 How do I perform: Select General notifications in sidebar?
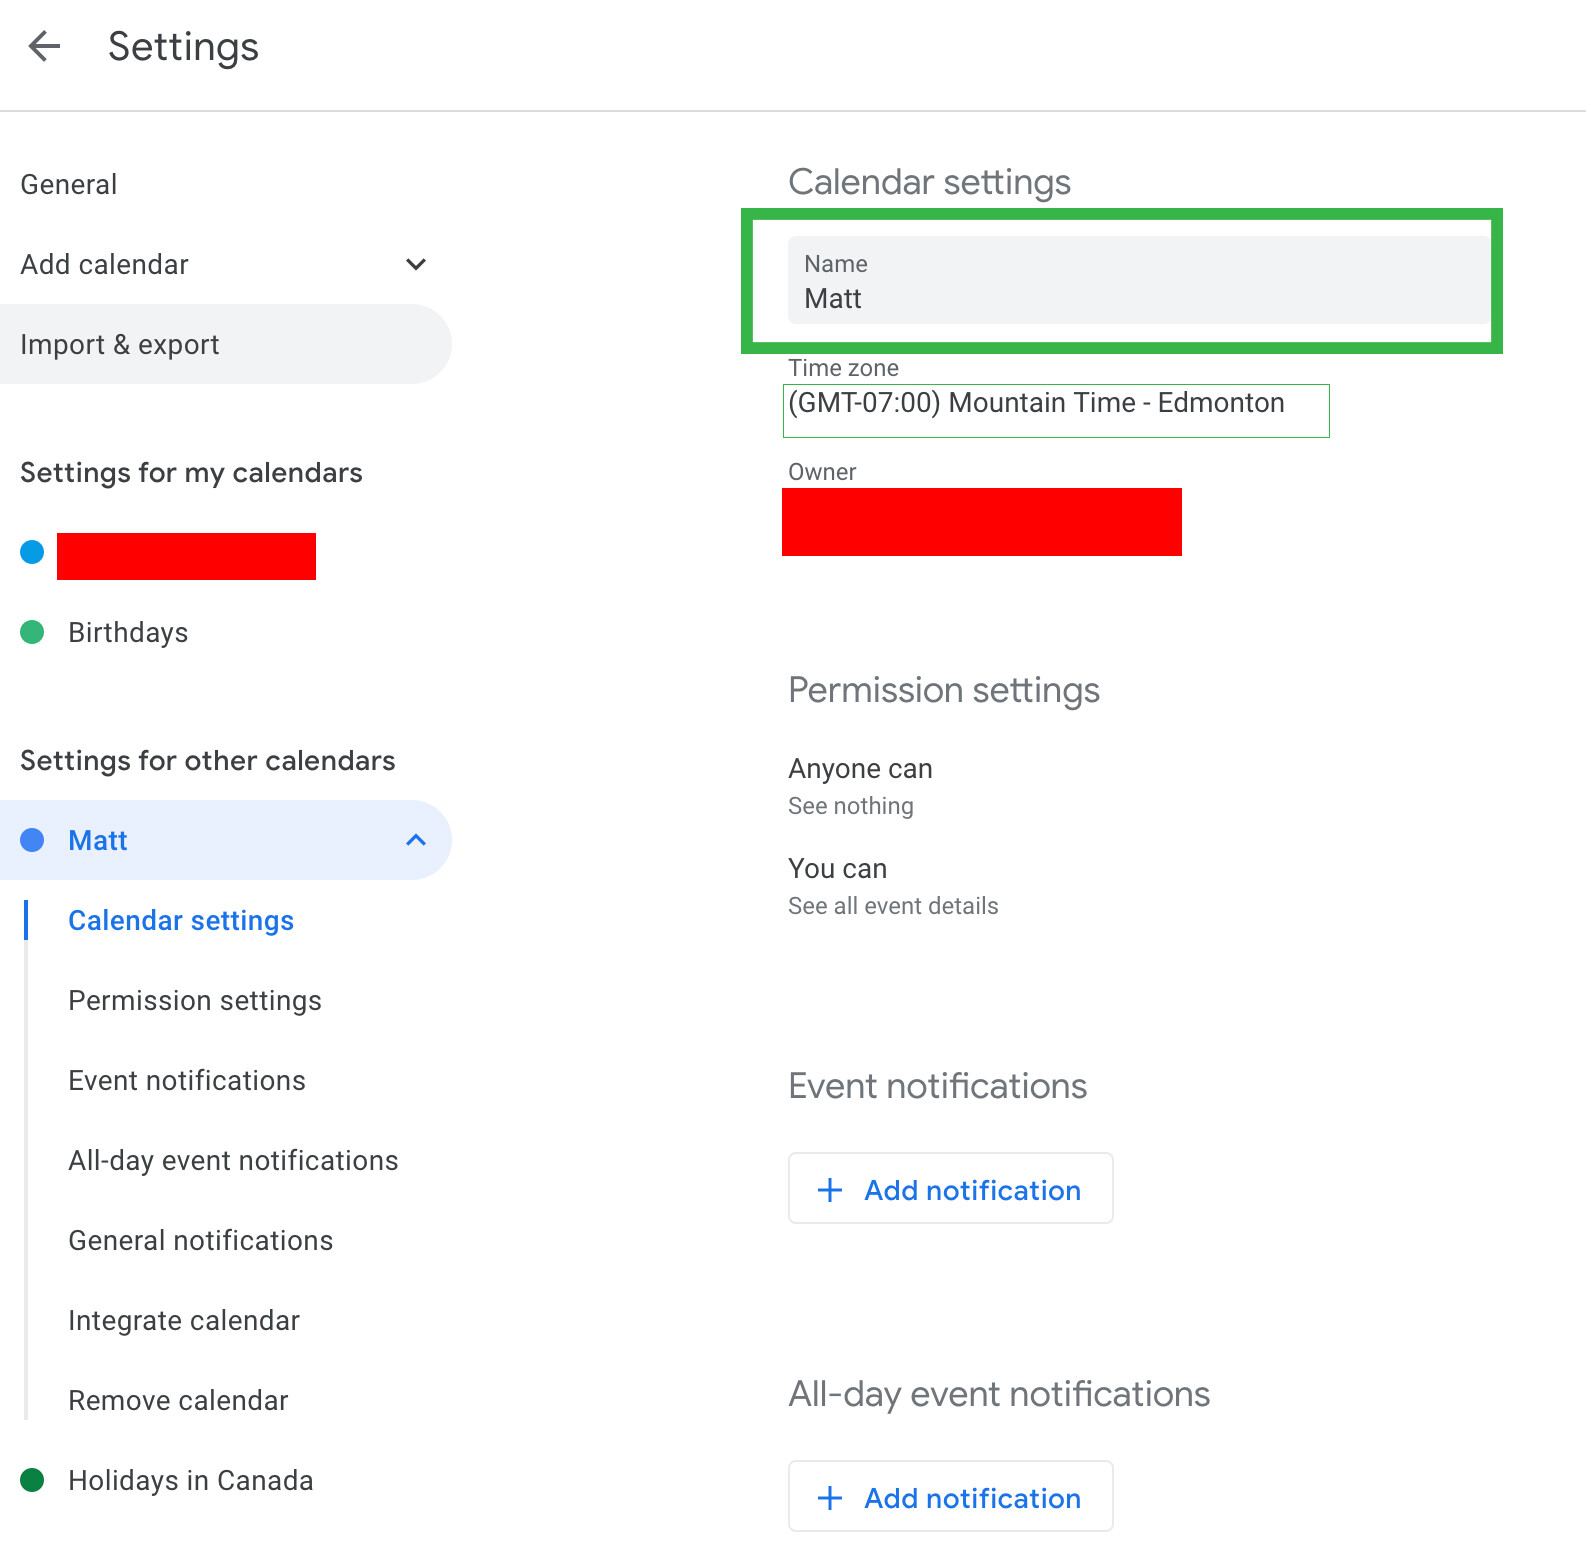200,1241
